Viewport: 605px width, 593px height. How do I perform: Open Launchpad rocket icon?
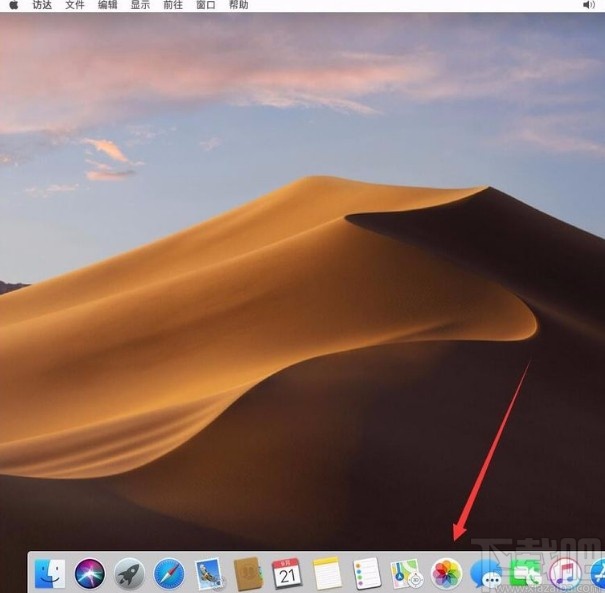pos(129,573)
